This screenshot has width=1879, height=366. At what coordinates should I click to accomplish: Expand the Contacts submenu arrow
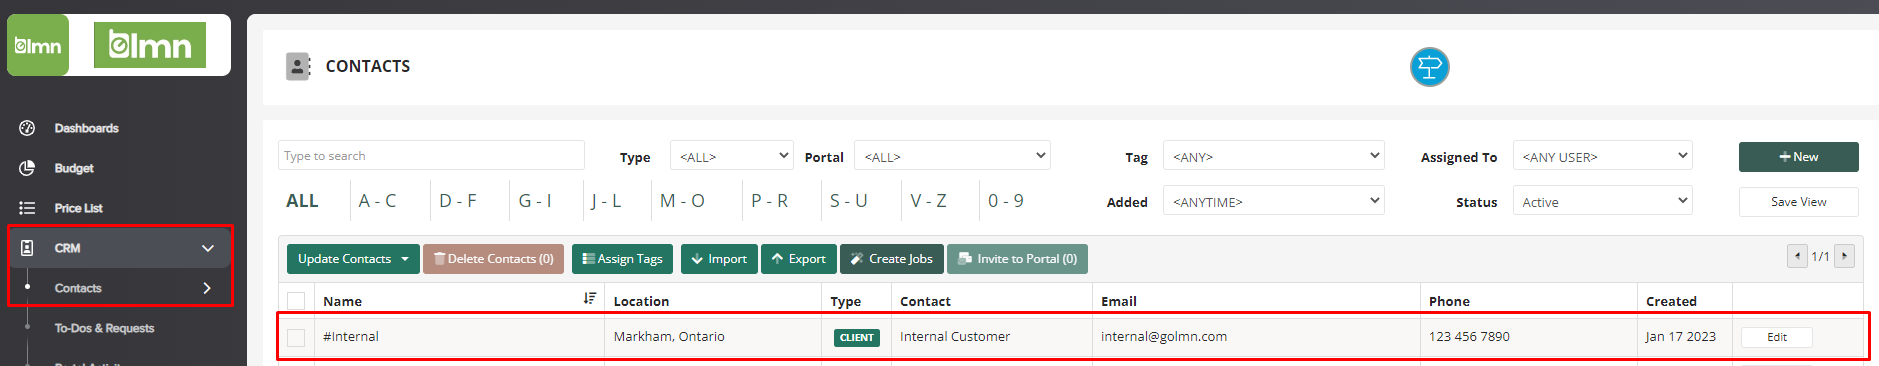click(x=207, y=288)
